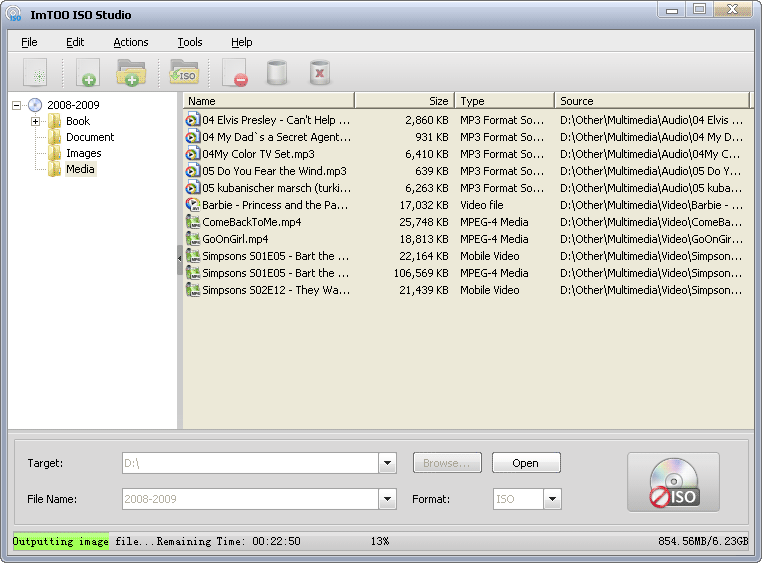Click the Open button
762x563 pixels.
click(526, 463)
